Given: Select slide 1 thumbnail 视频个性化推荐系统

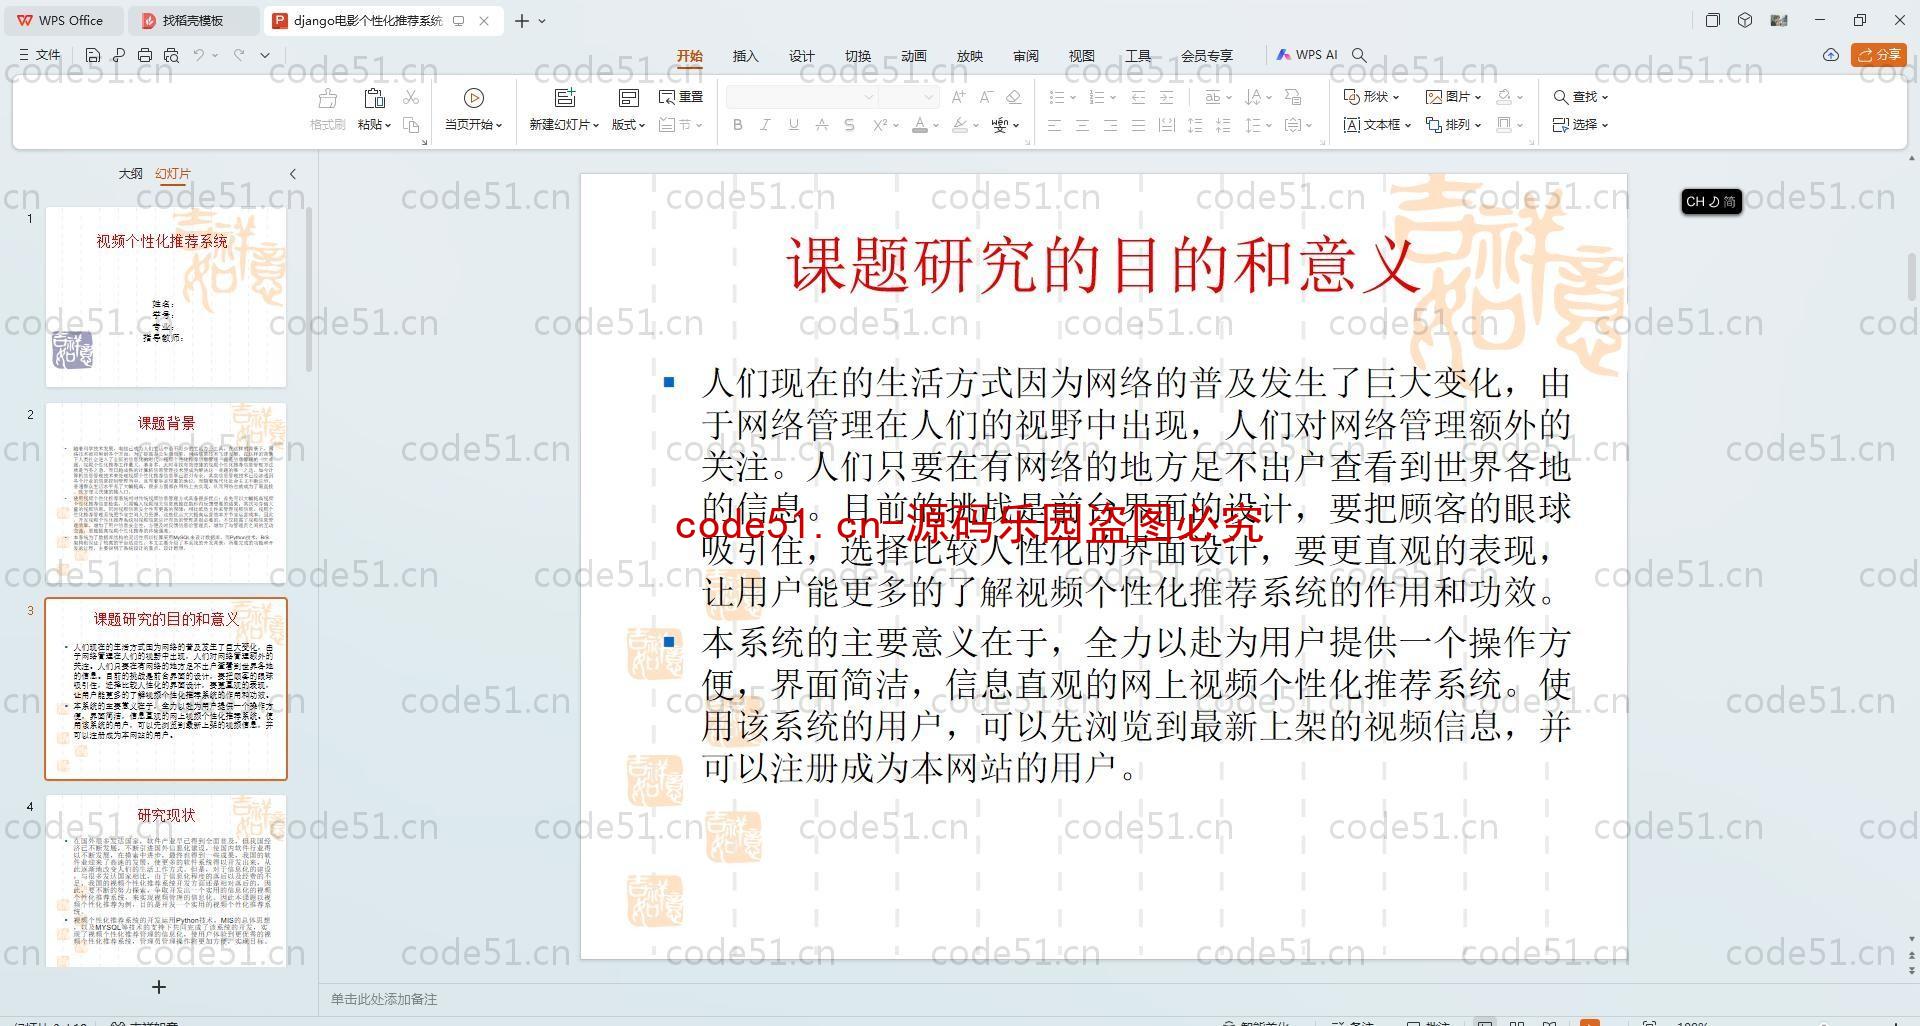Looking at the screenshot, I should pyautogui.click(x=166, y=296).
